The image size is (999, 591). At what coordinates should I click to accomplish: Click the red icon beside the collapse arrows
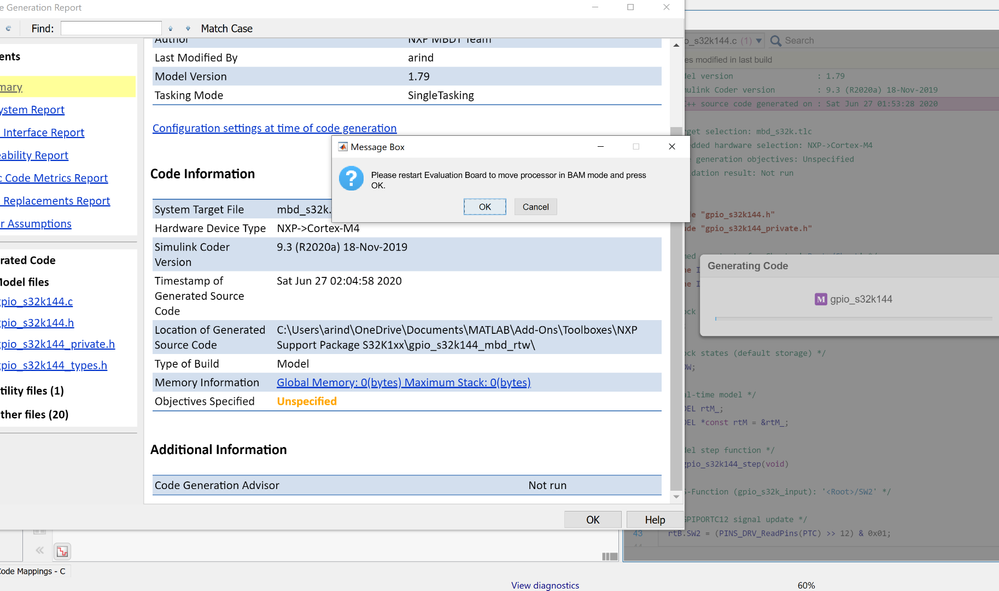62,551
